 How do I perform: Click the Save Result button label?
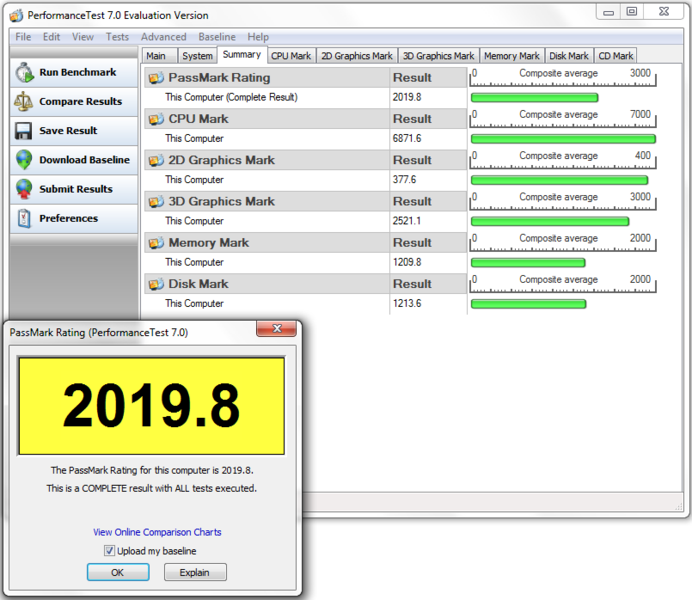point(68,131)
